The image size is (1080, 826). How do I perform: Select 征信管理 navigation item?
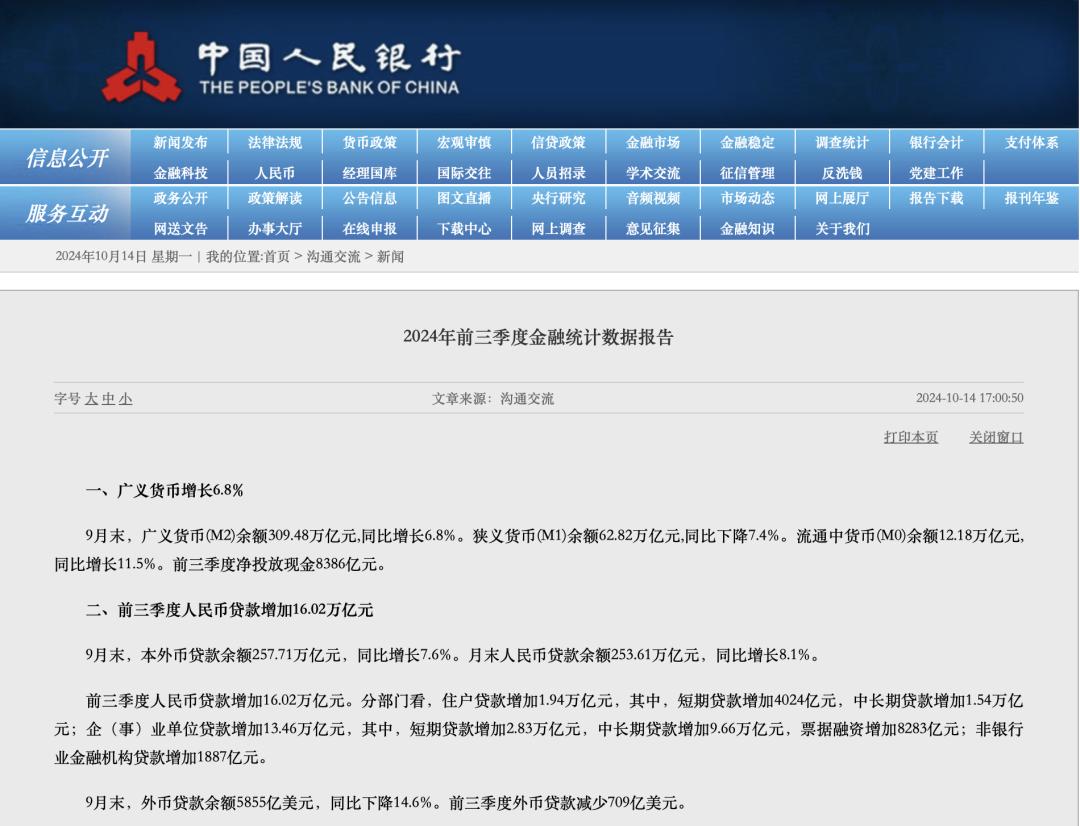click(747, 173)
